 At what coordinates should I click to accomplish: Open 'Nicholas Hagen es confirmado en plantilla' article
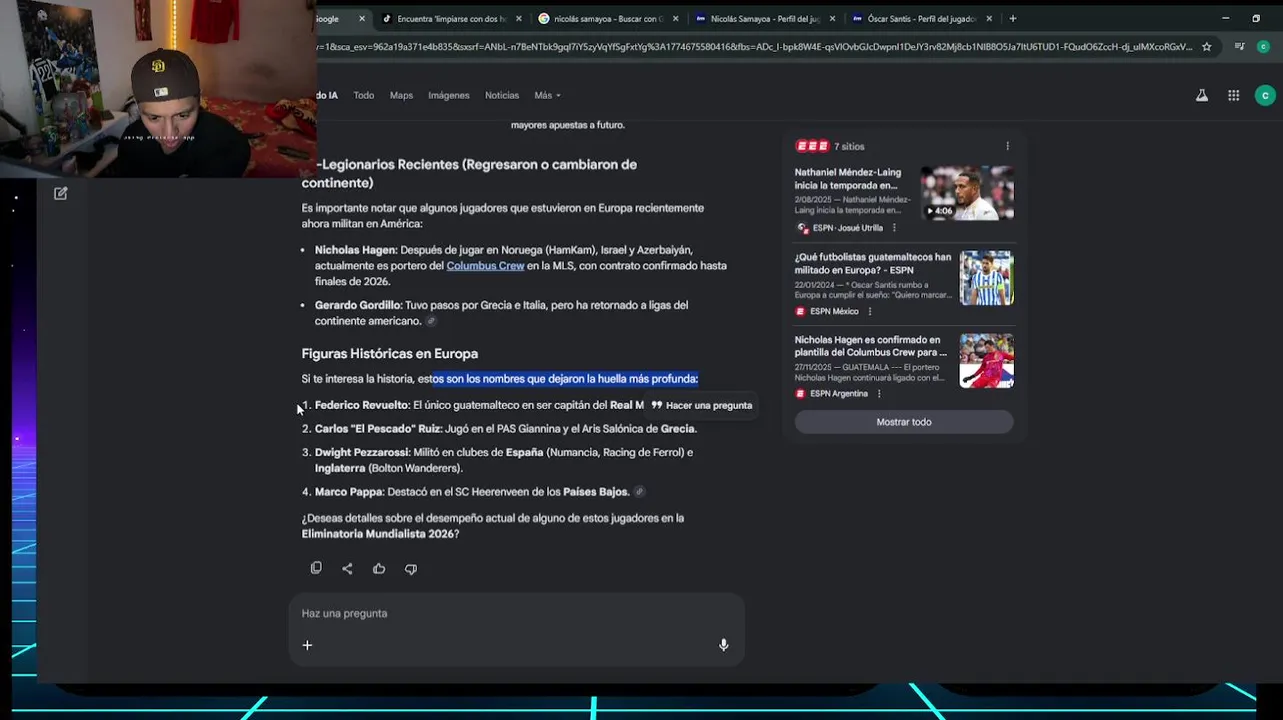[x=870, y=346]
